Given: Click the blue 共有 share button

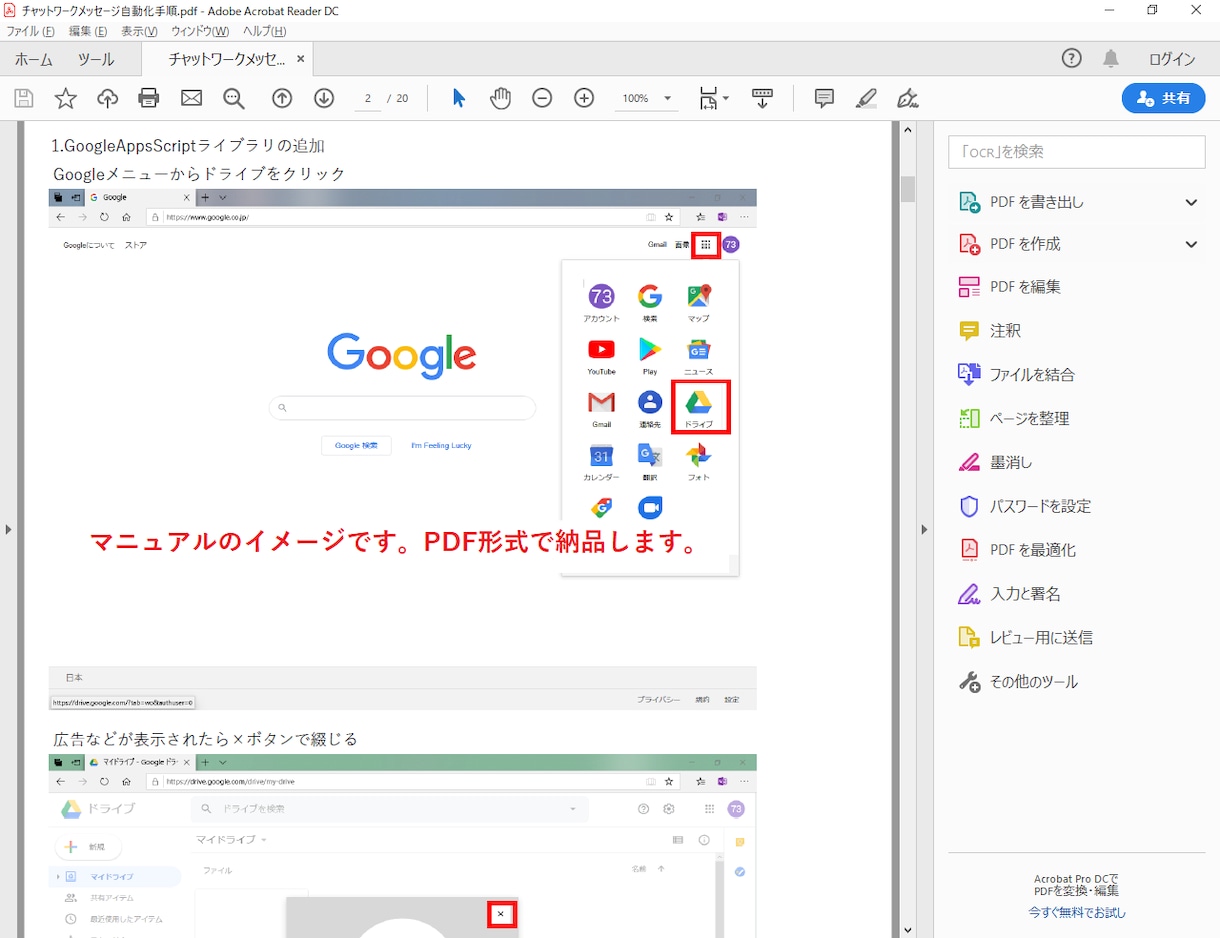Looking at the screenshot, I should coord(1164,98).
